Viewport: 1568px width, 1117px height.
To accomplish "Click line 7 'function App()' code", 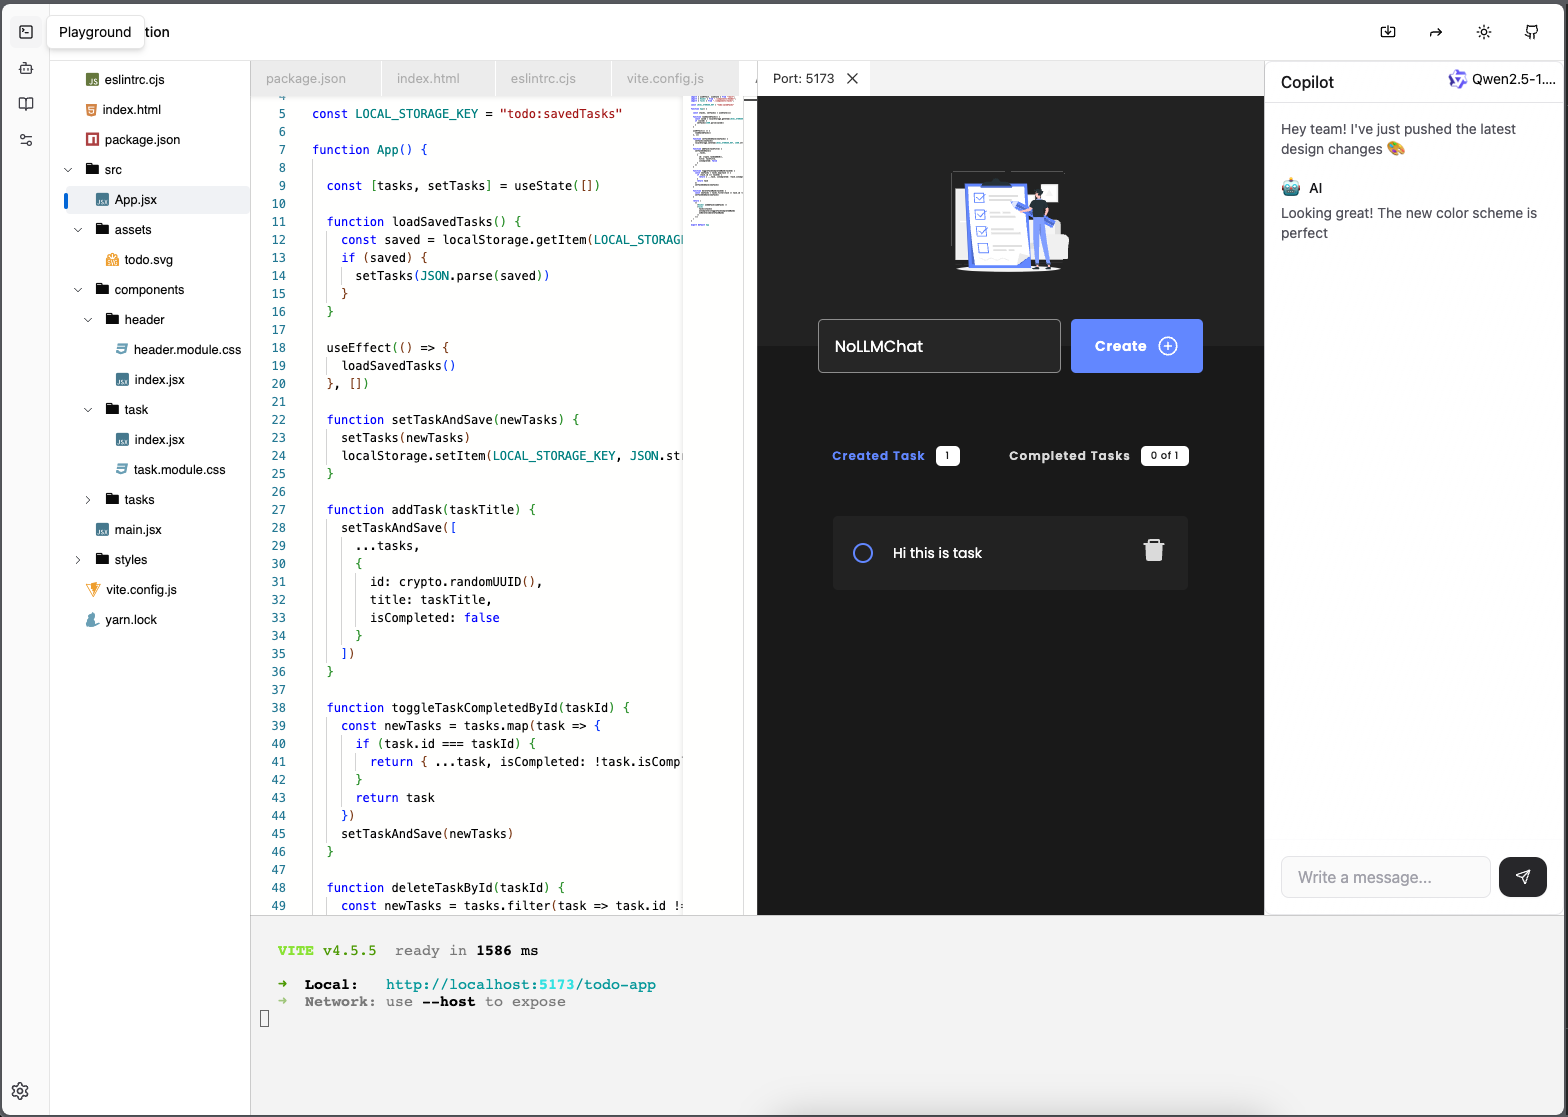I will pos(370,150).
